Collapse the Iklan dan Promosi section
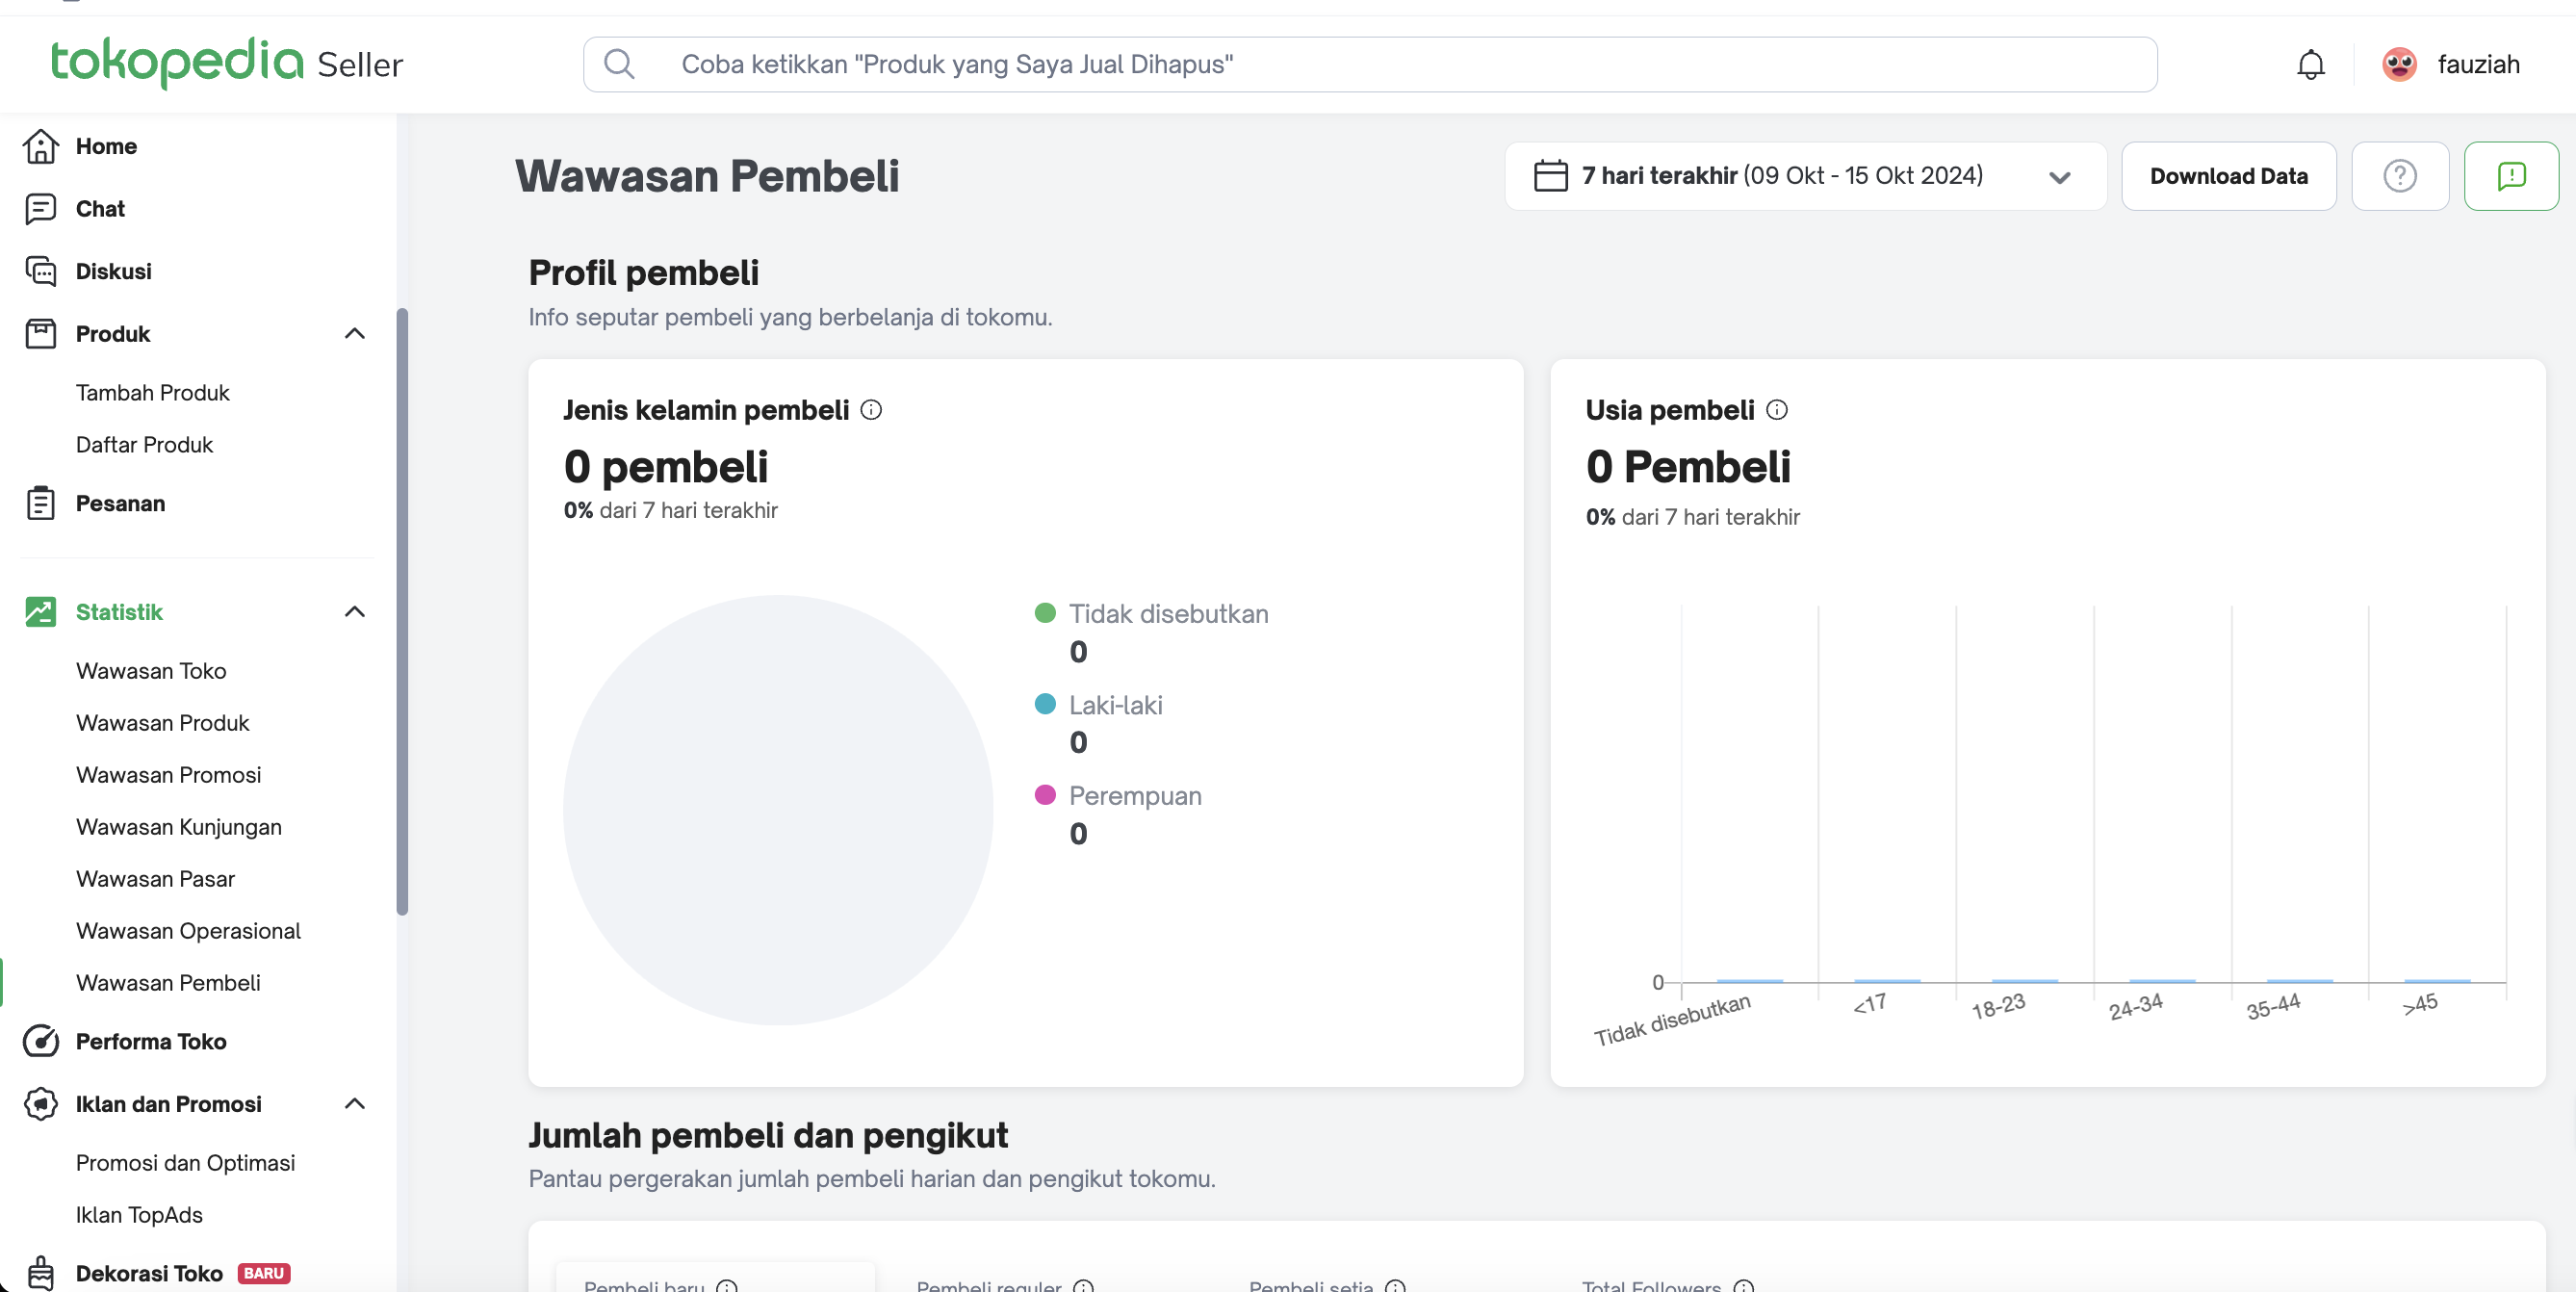The image size is (2576, 1292). point(354,1104)
